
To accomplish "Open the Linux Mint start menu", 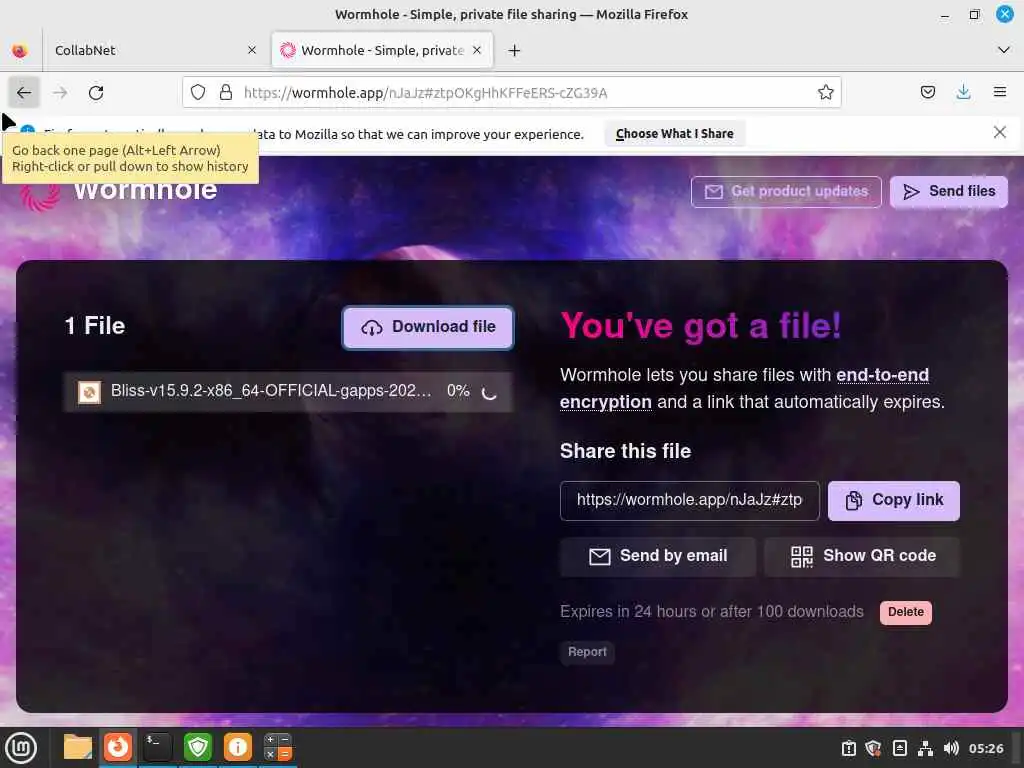I will point(21,748).
